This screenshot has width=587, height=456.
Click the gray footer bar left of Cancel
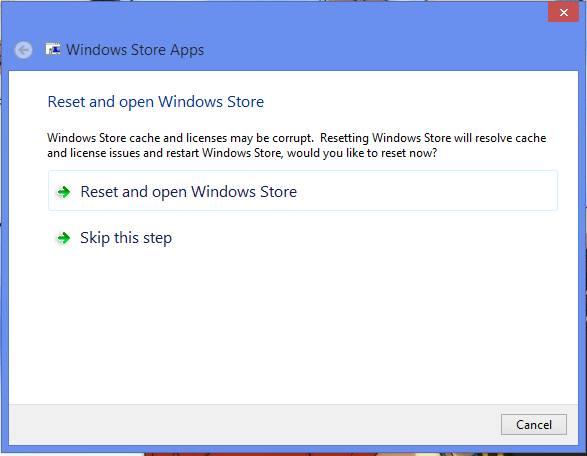255,425
